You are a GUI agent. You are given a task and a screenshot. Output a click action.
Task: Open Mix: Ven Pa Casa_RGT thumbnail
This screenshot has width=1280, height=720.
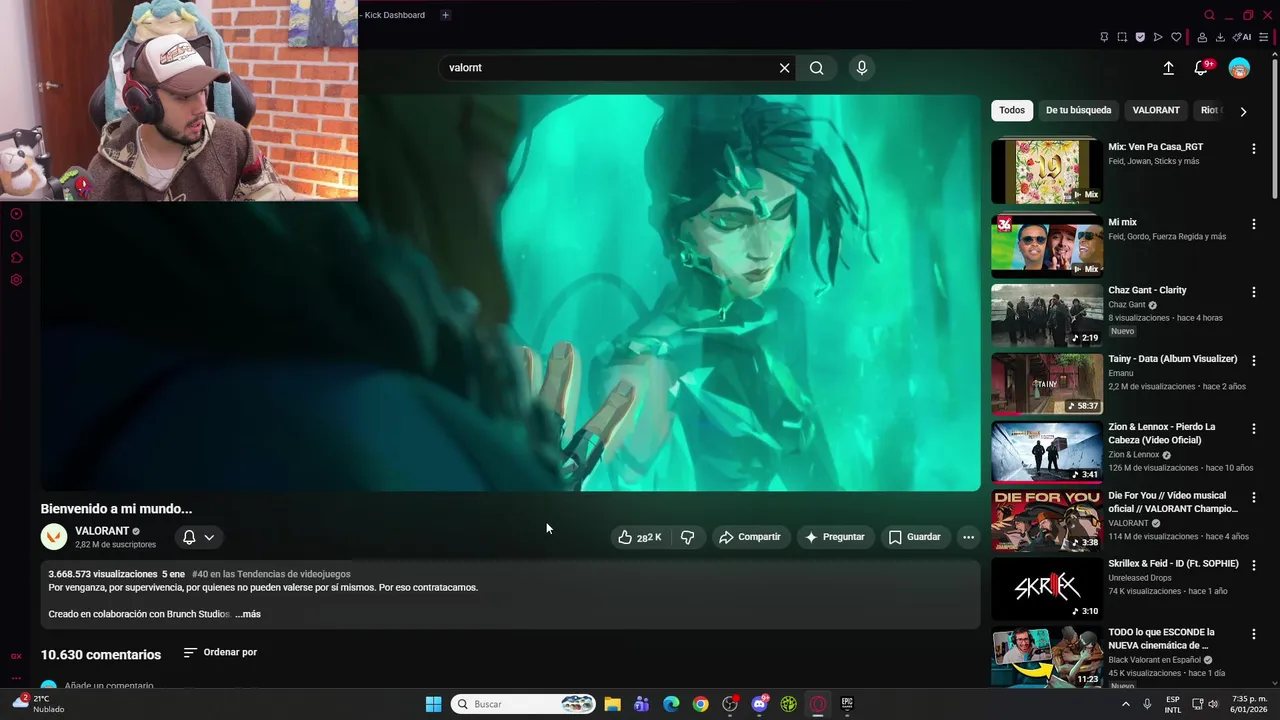(x=1047, y=172)
